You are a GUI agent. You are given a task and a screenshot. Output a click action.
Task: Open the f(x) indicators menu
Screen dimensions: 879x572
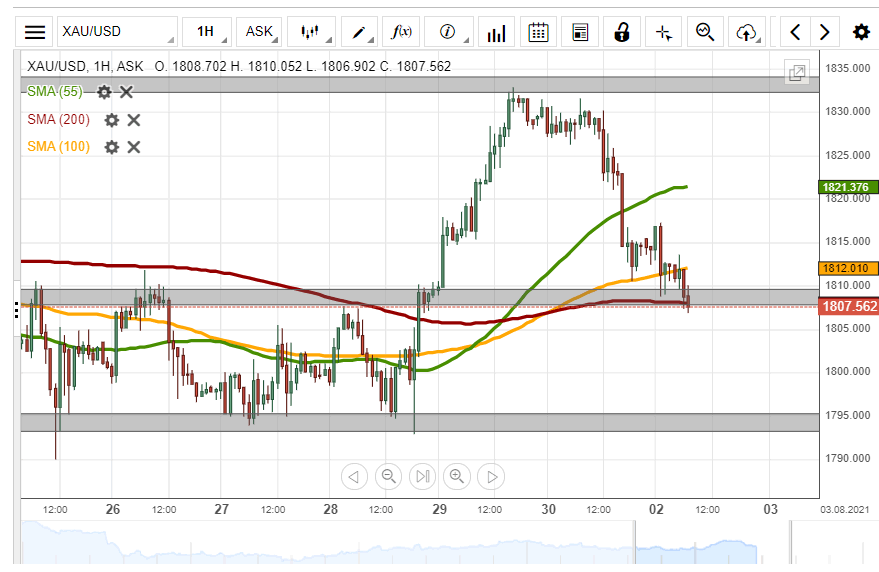tap(404, 32)
